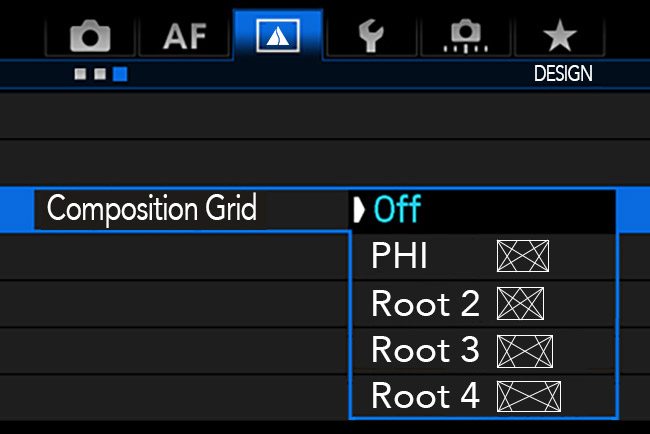Open the camera shooting settings tab
Image resolution: width=650 pixels, height=434 pixels.
[90, 36]
